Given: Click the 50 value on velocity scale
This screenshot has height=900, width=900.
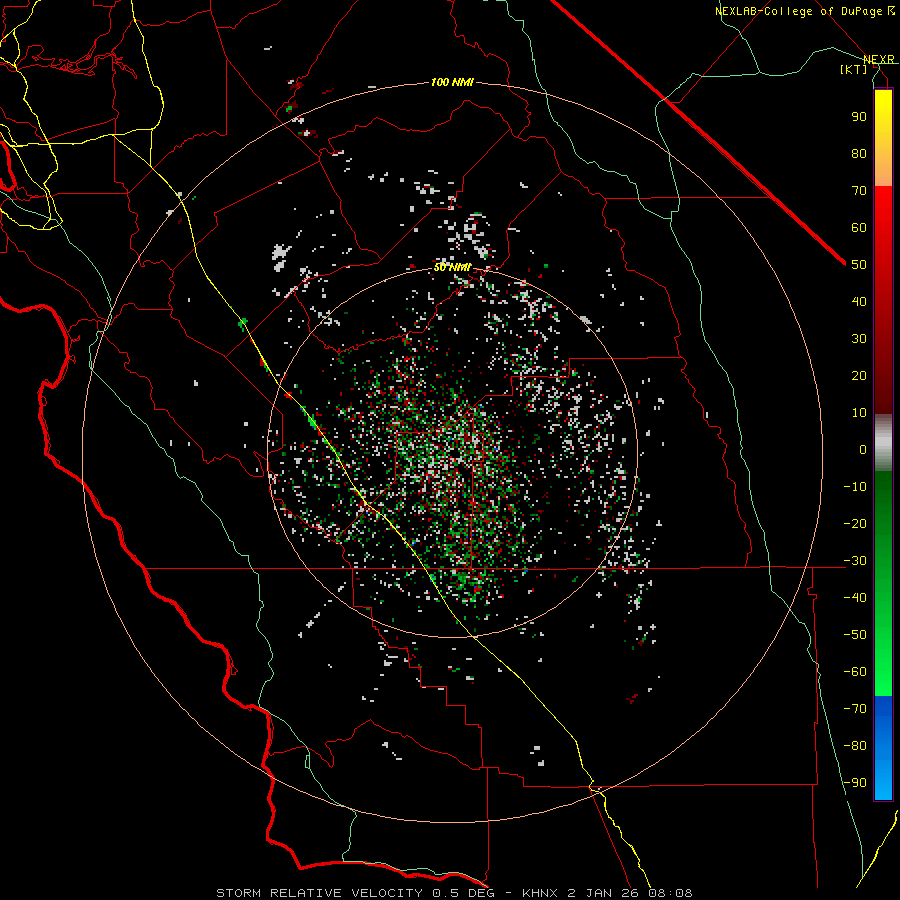Looking at the screenshot, I should (x=859, y=265).
